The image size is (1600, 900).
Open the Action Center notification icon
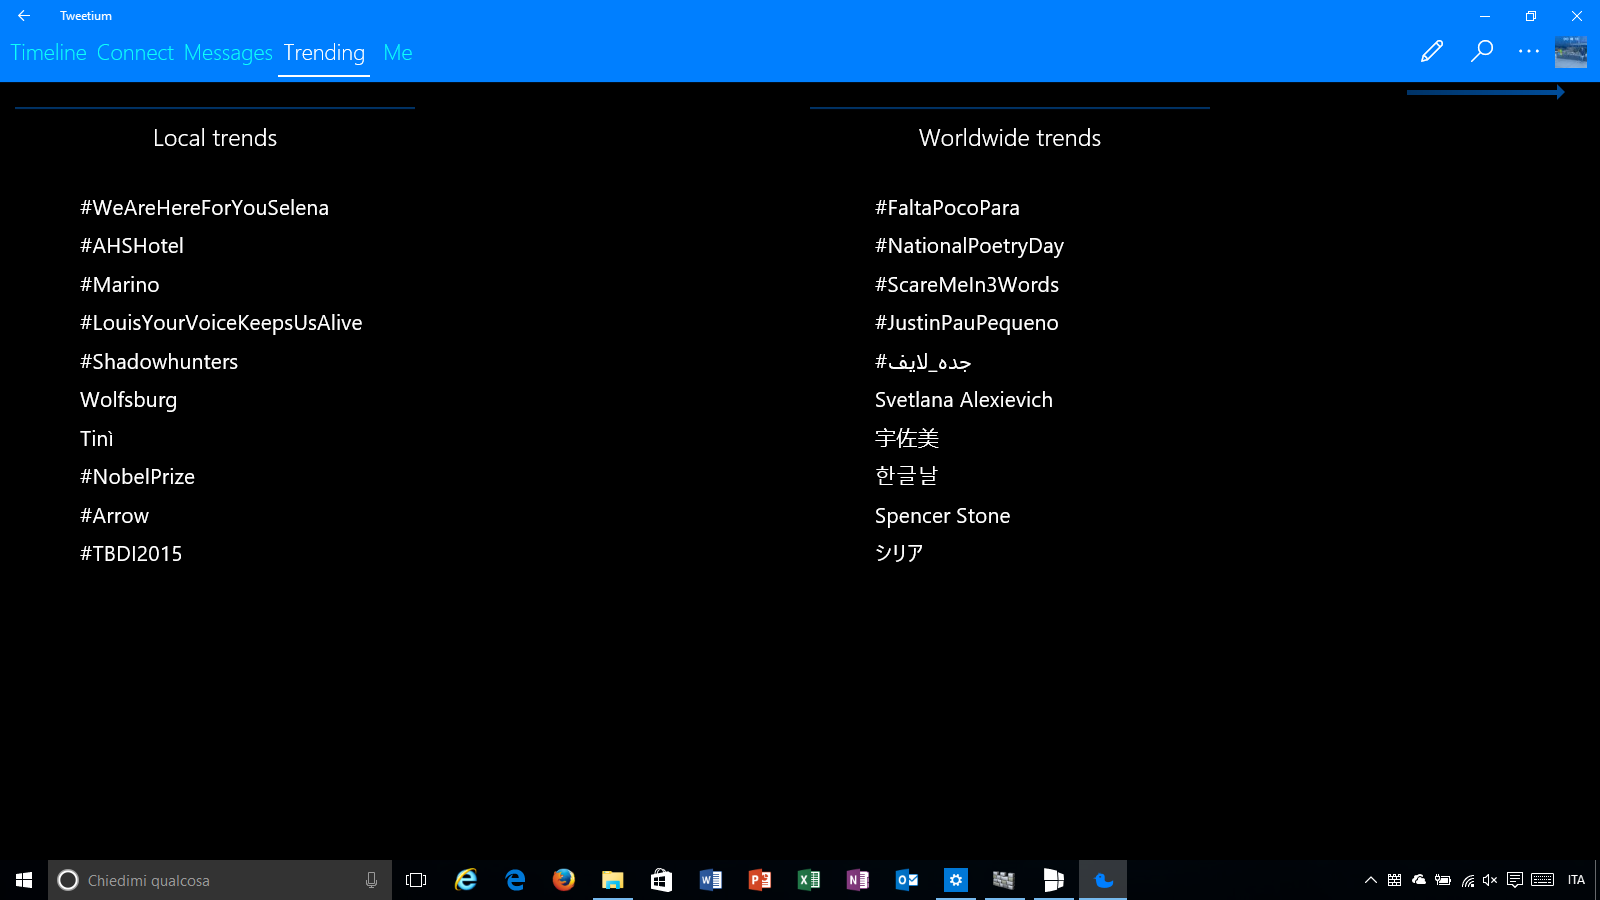[1515, 880]
